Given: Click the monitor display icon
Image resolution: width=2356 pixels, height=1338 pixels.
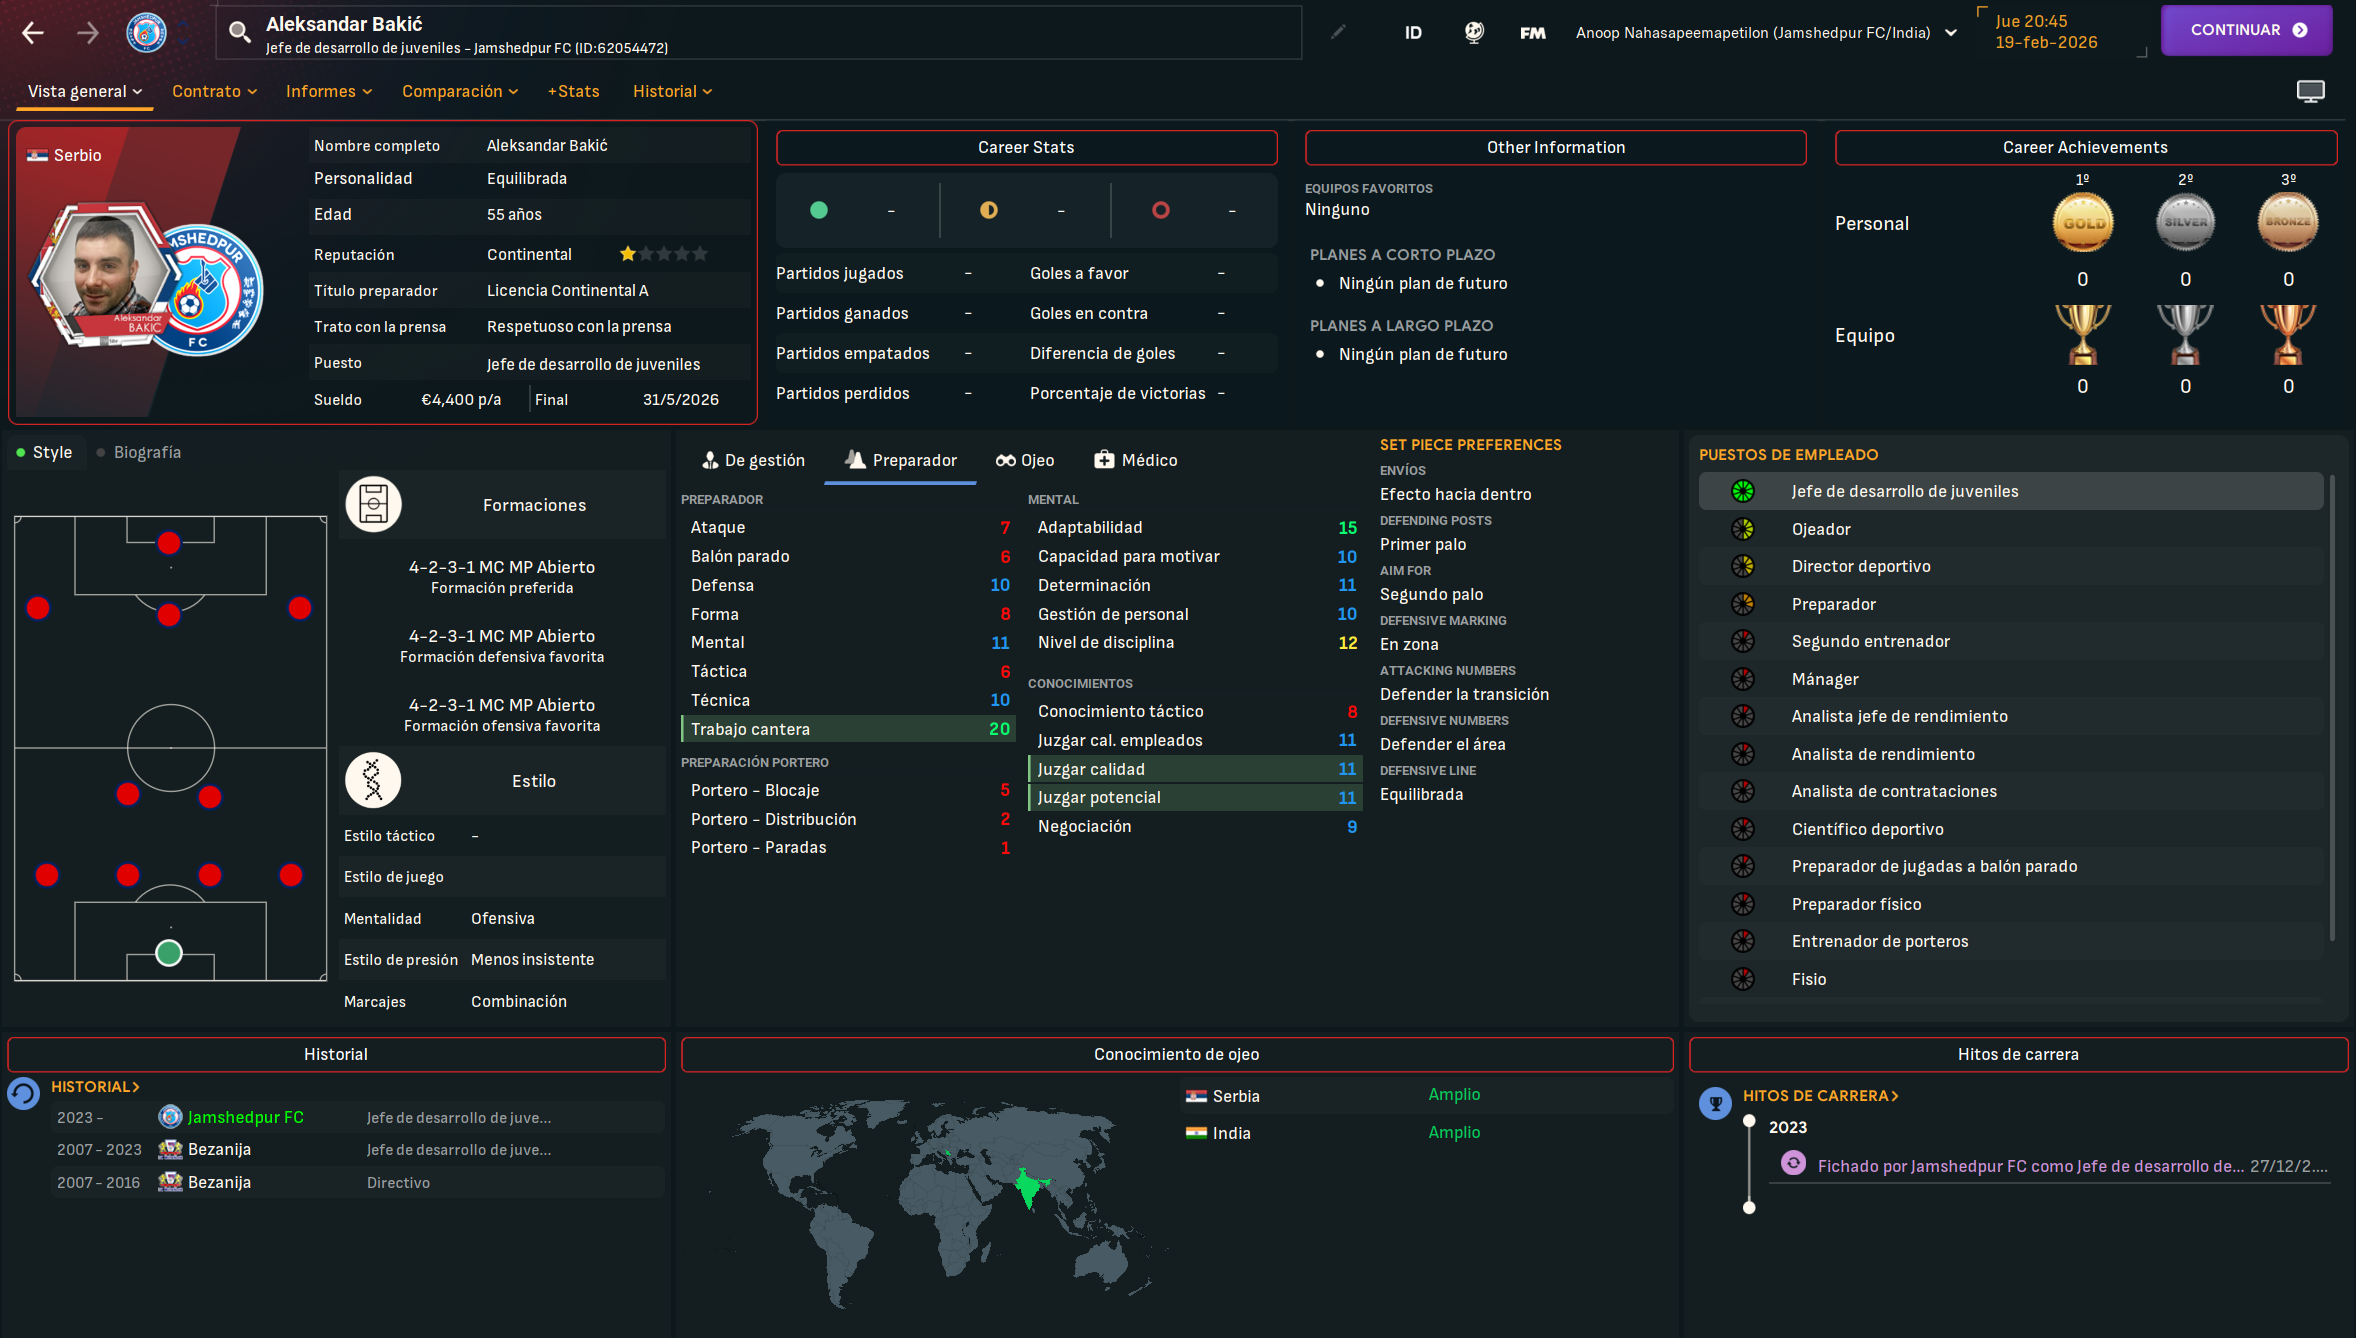Looking at the screenshot, I should click(2310, 92).
